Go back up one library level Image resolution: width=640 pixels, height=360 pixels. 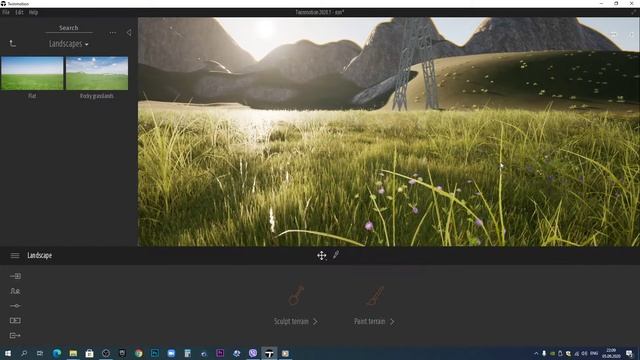click(x=13, y=43)
